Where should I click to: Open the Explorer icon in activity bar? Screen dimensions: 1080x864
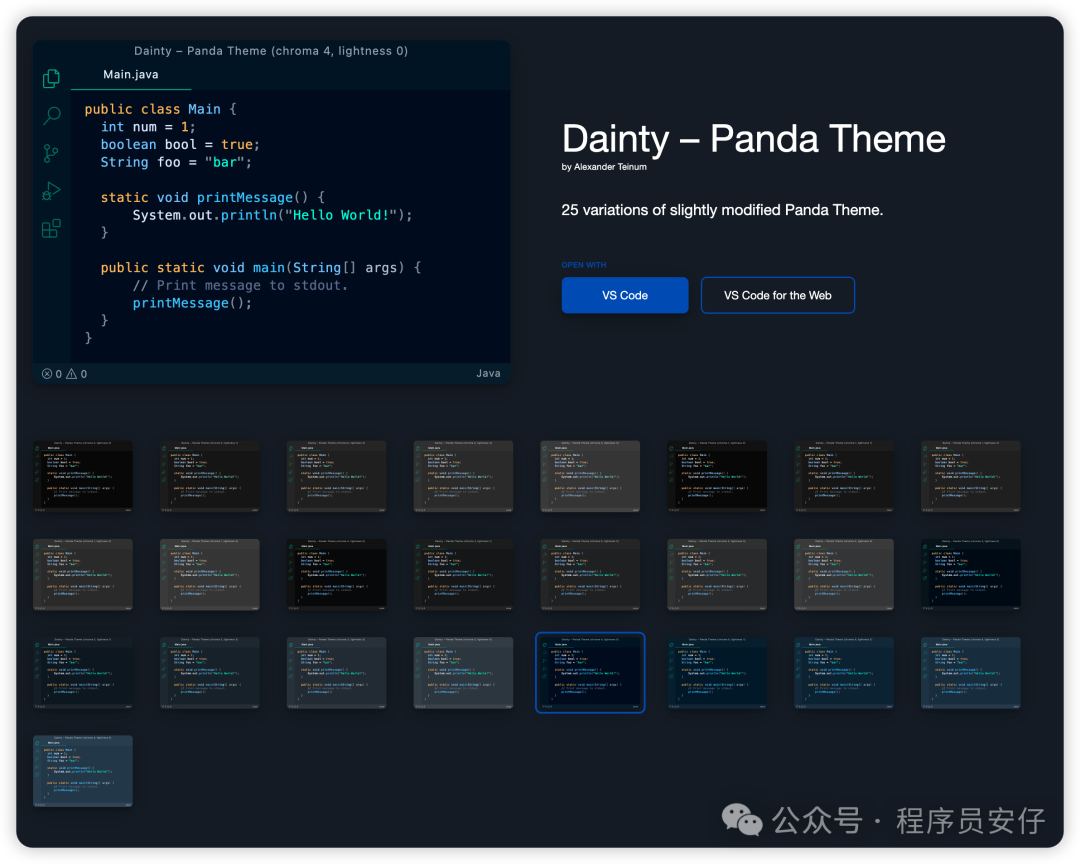[x=51, y=78]
